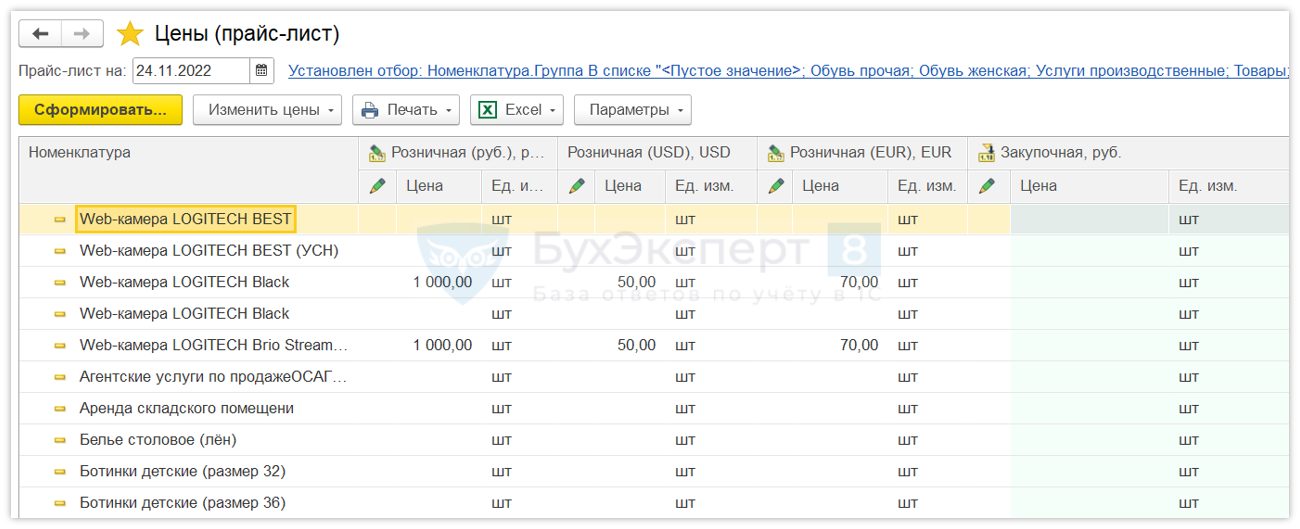Open the calendar date picker
This screenshot has height=529, width=1300.
pyautogui.click(x=262, y=71)
